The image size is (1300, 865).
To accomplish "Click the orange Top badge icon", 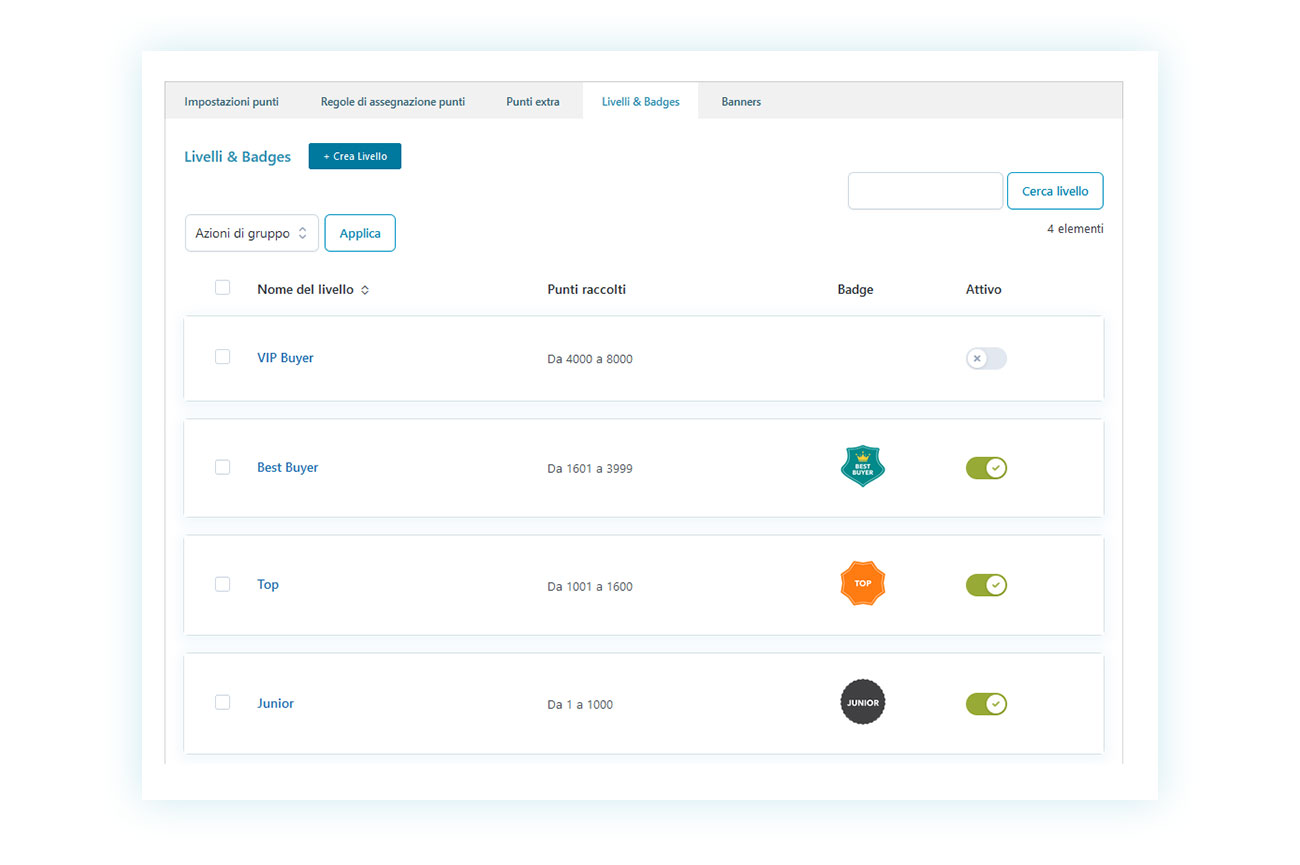I will 862,583.
